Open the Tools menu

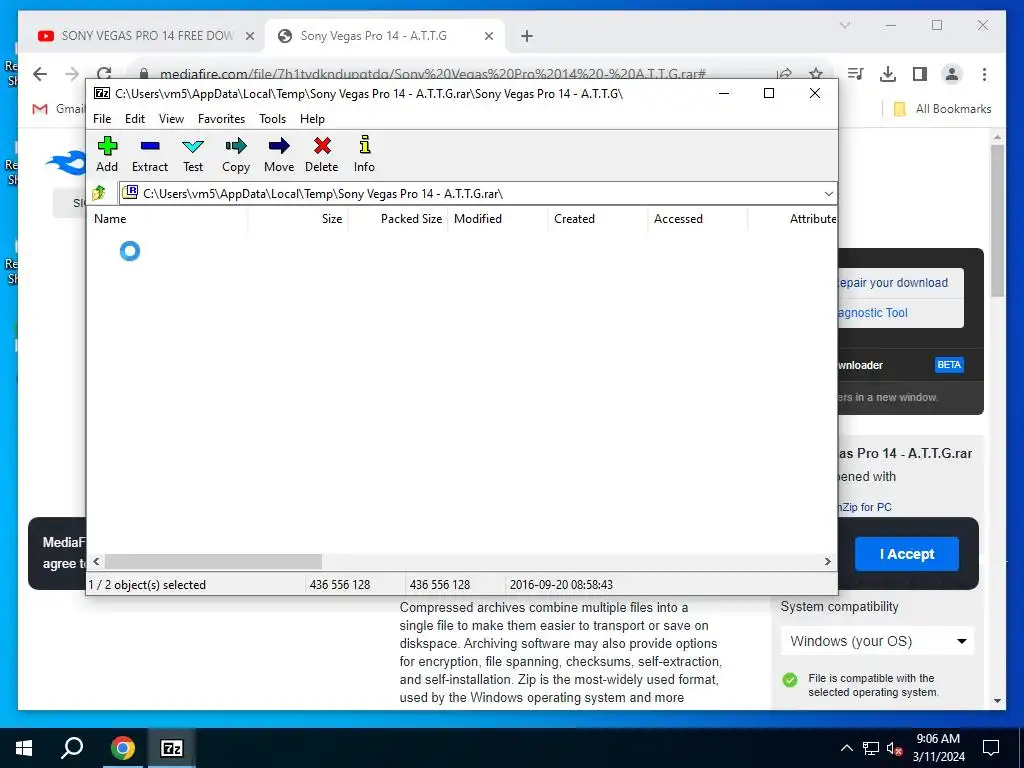click(x=272, y=119)
